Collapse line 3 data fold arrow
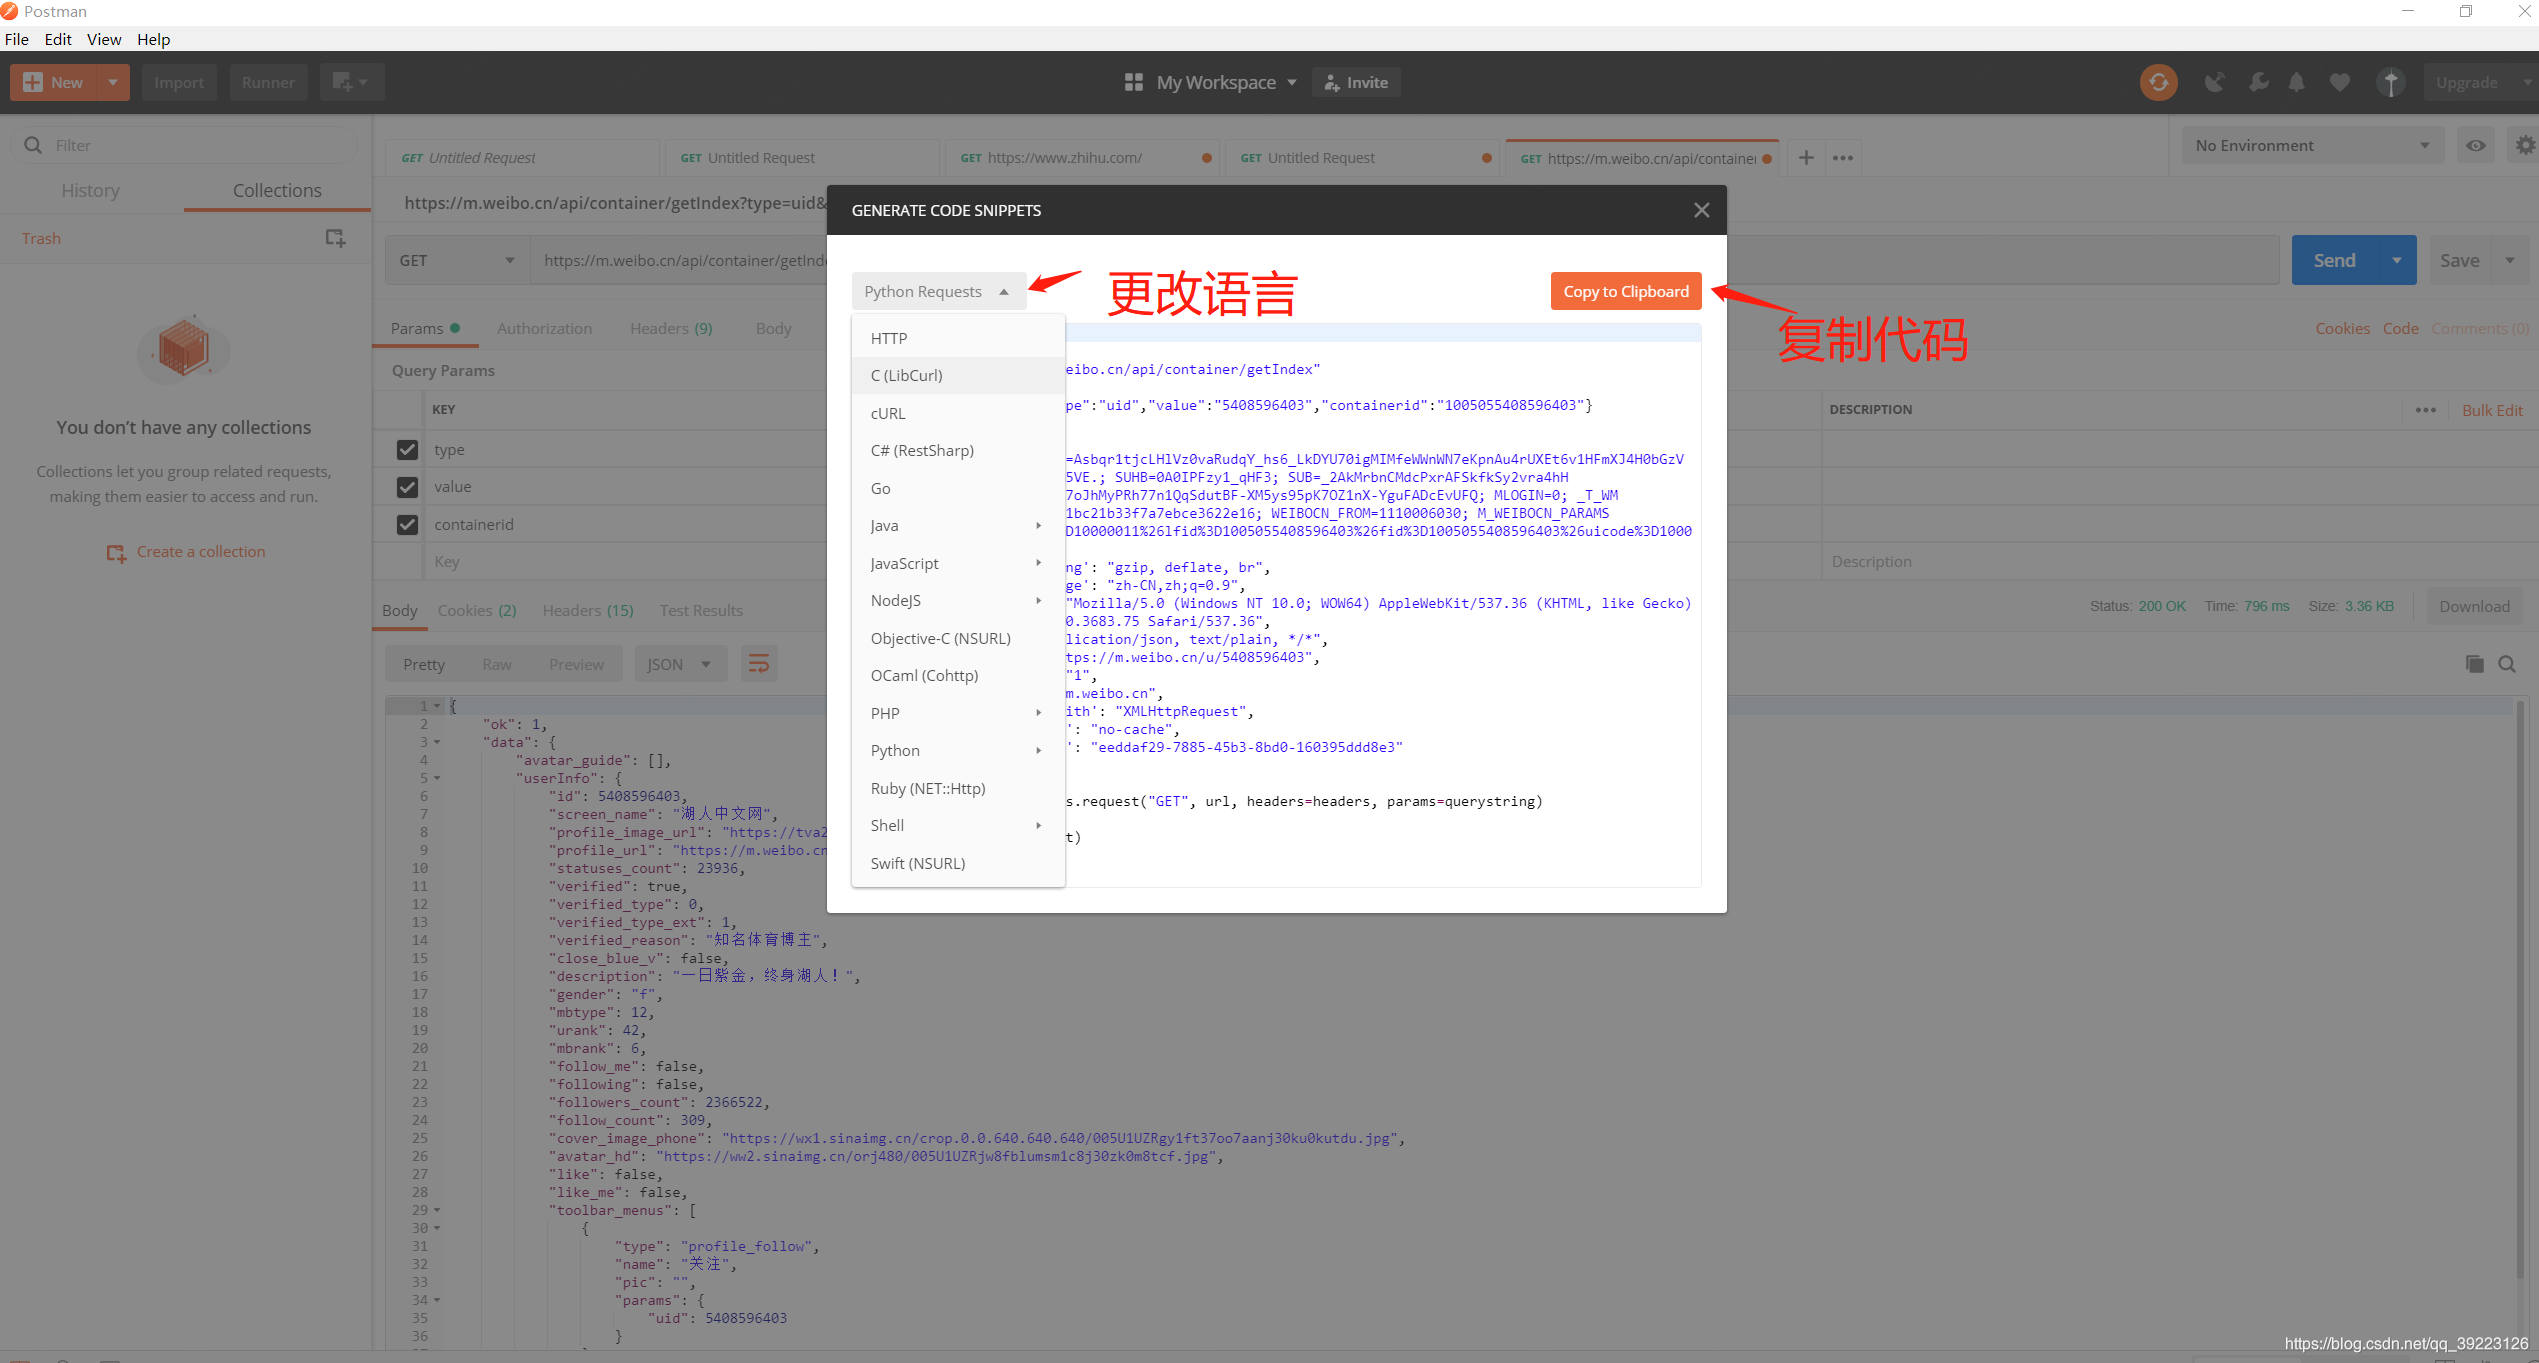The width and height of the screenshot is (2539, 1363). [437, 742]
